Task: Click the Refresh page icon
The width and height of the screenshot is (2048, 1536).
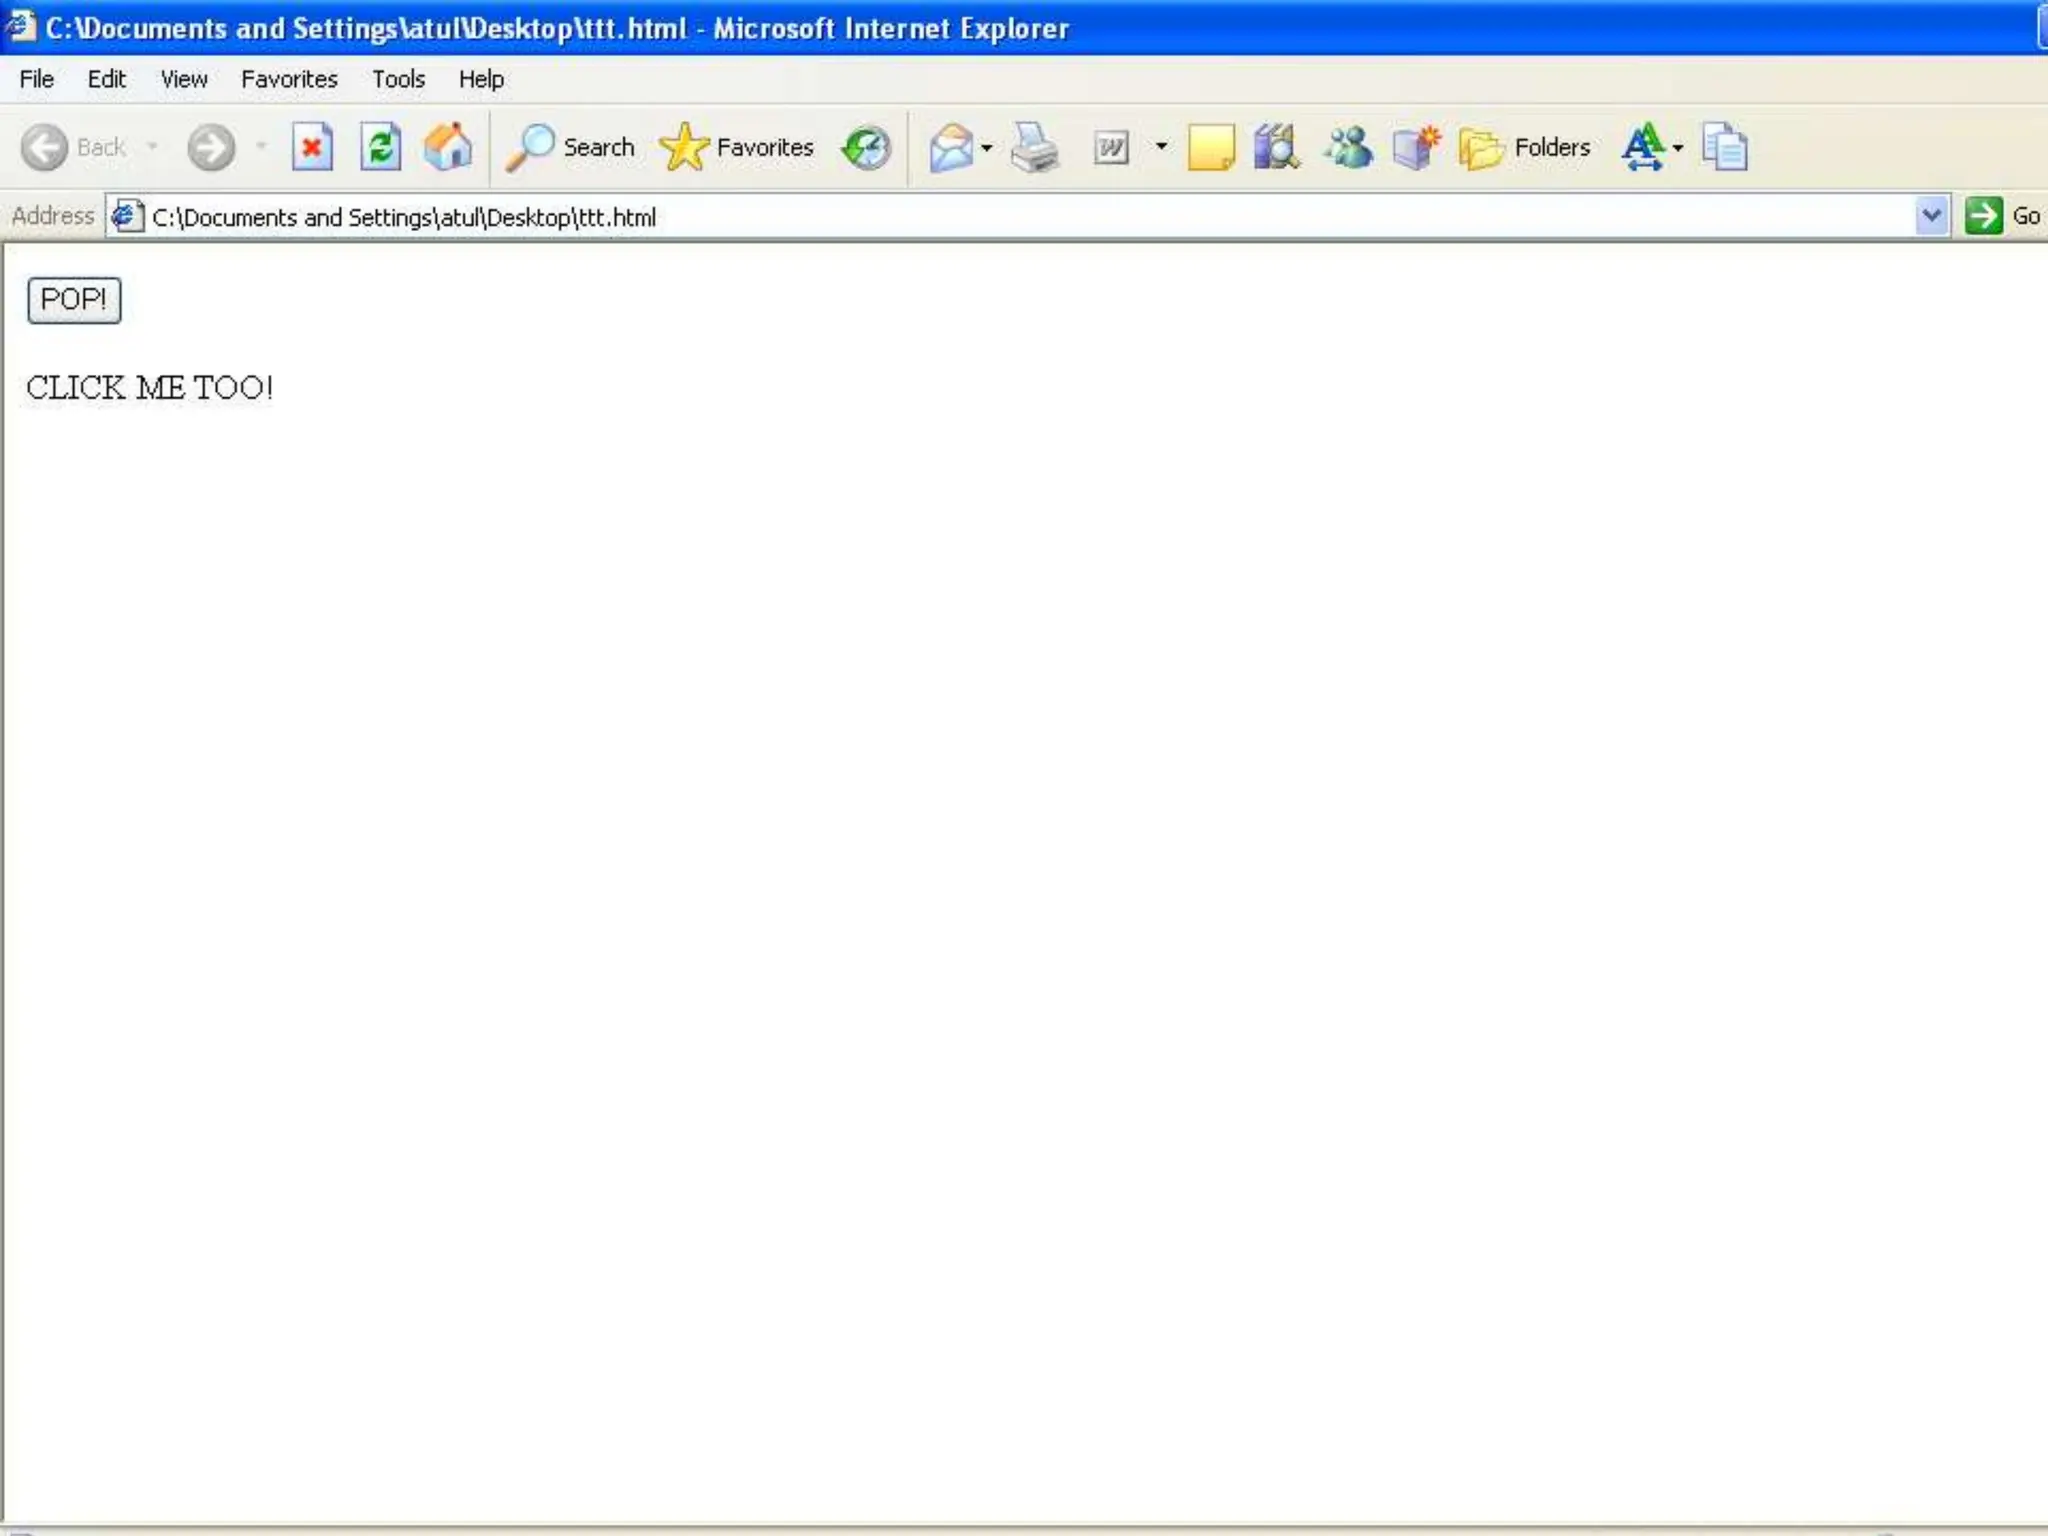Action: [380, 148]
